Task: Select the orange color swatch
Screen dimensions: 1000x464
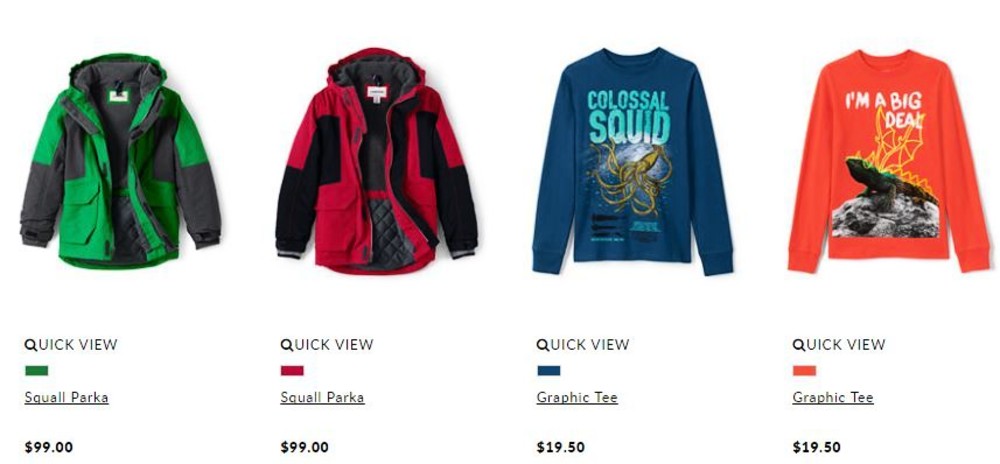Action: click(x=804, y=370)
